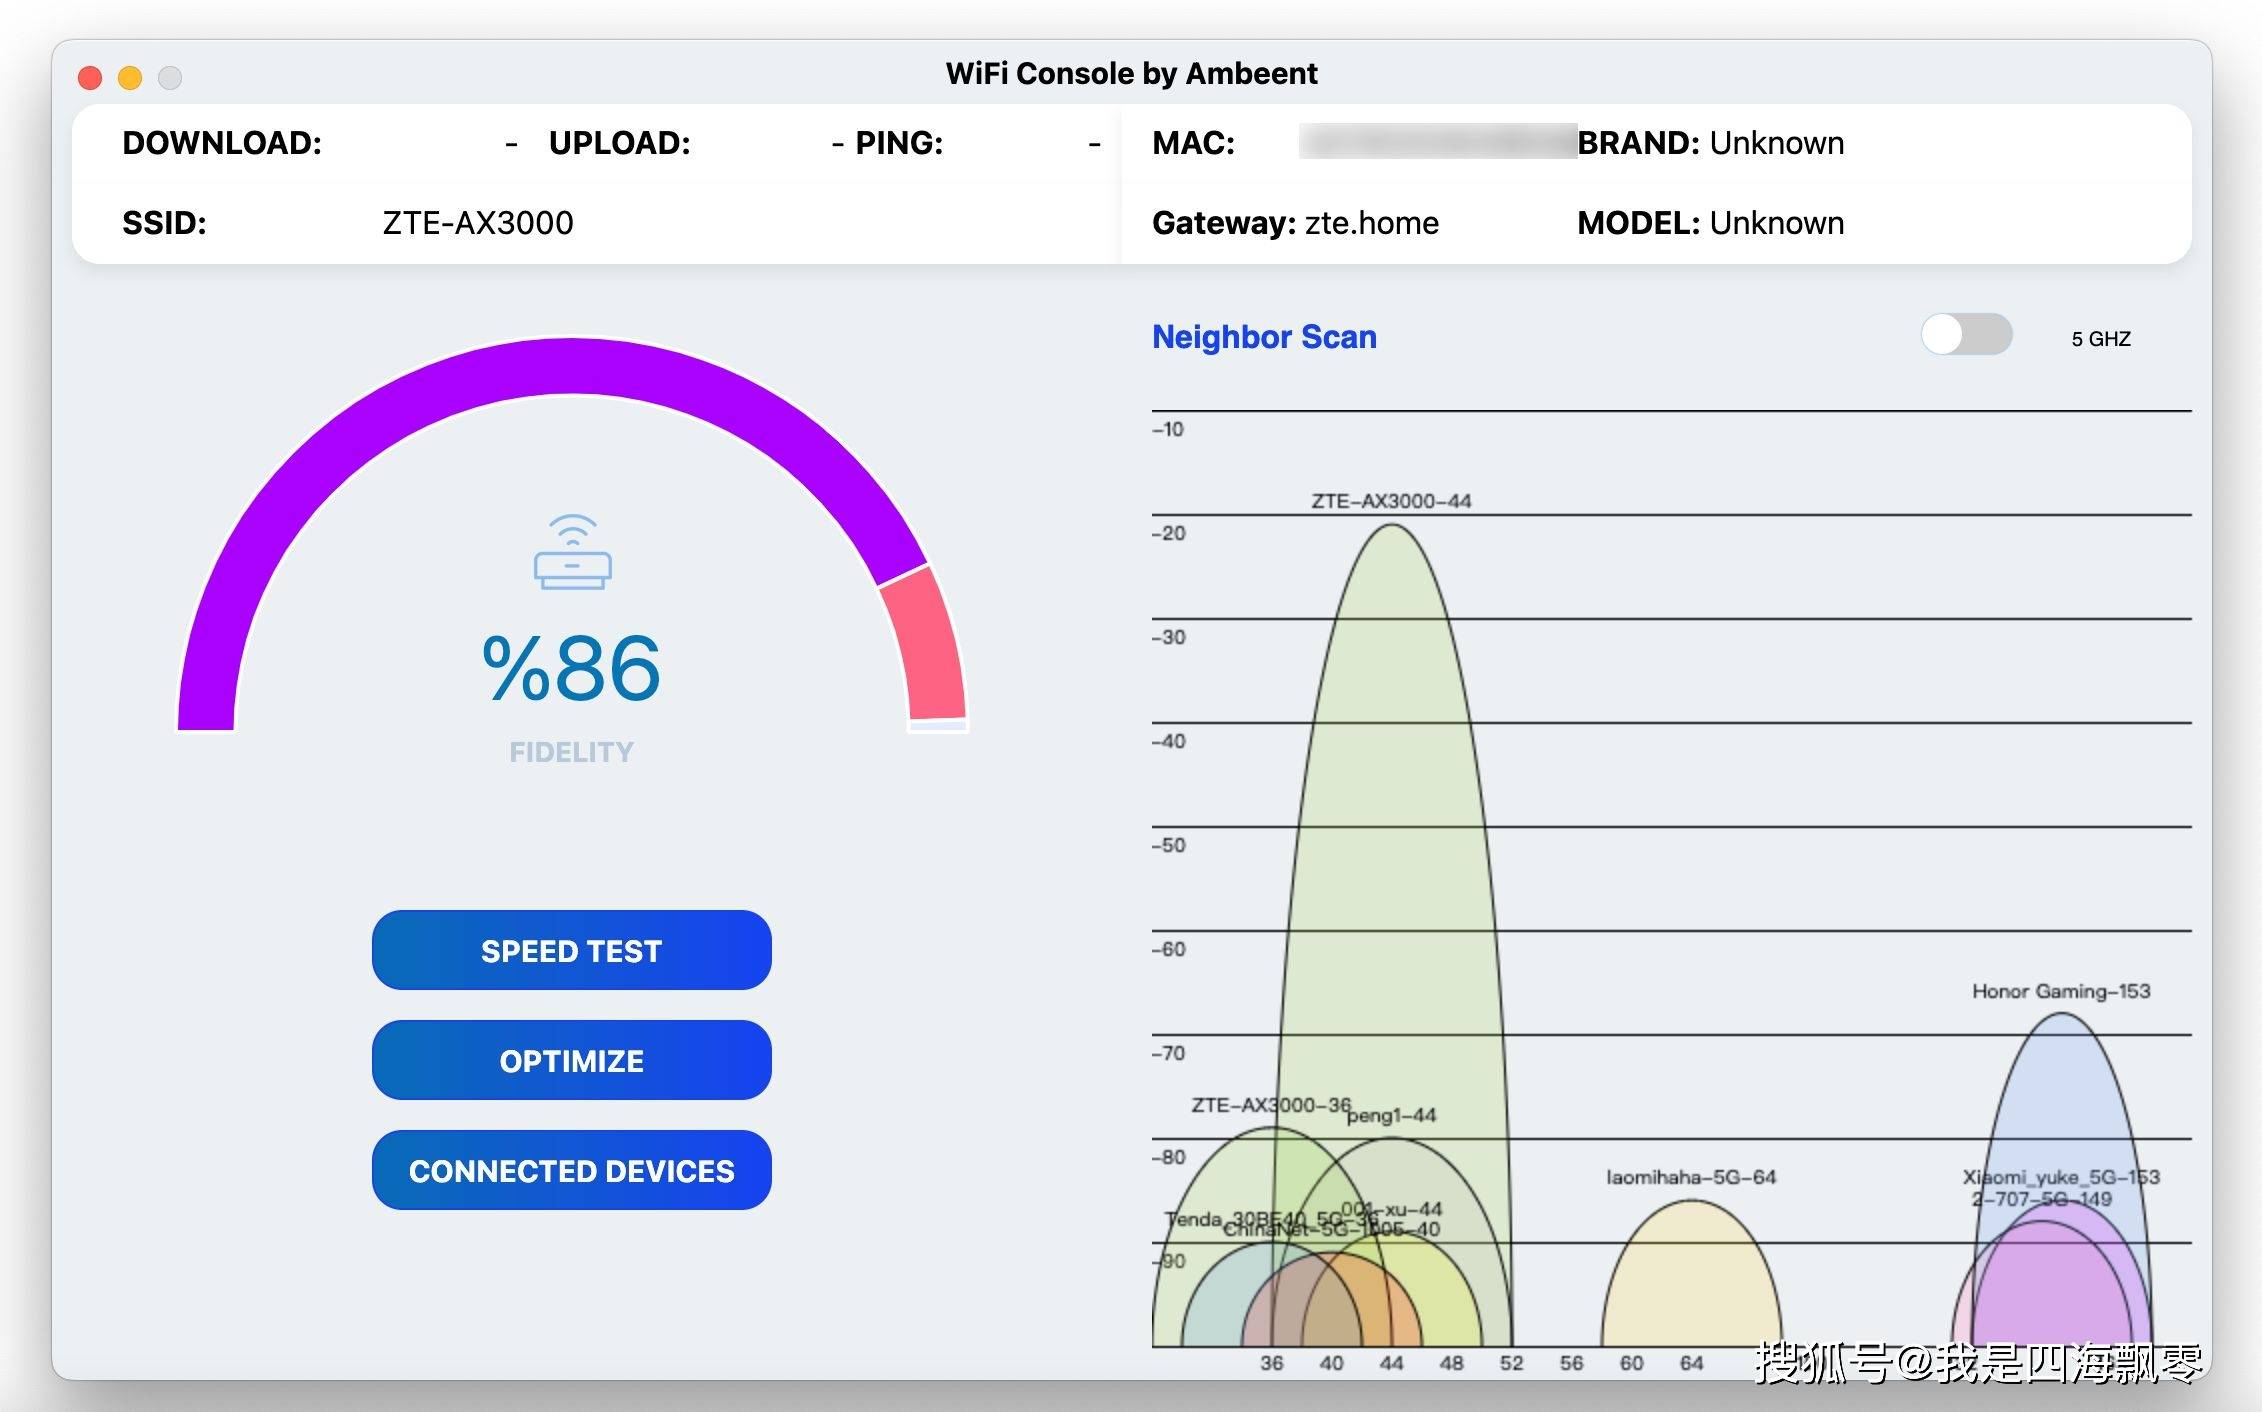Open CONNECTED DEVICES list
The height and width of the screenshot is (1412, 2262).
pos(571,1170)
